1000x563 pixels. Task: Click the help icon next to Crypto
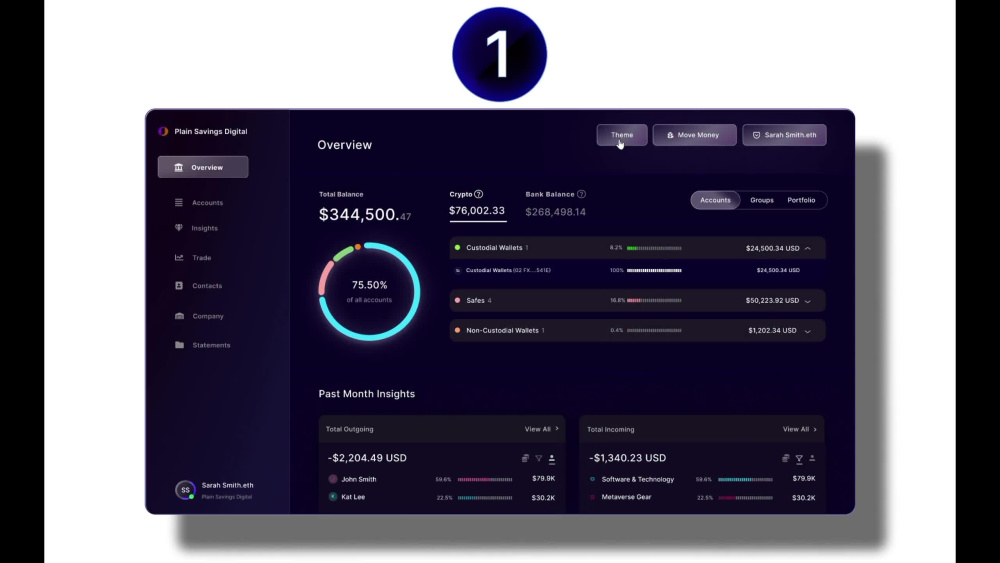478,194
